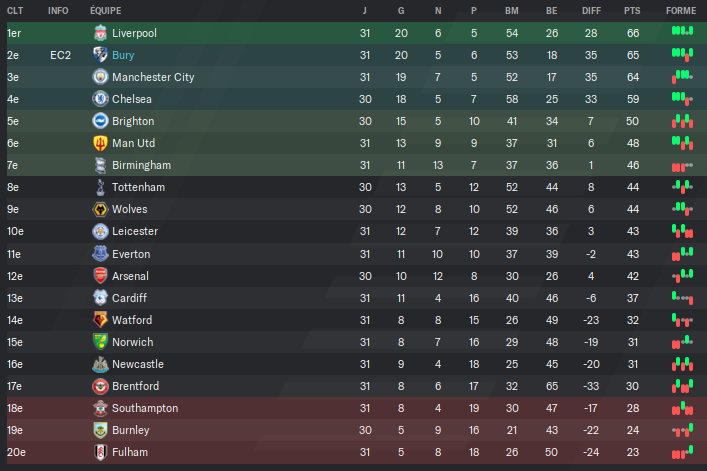The image size is (707, 471).
Task: Click the EC2 info tag for Bury
Action: point(60,55)
